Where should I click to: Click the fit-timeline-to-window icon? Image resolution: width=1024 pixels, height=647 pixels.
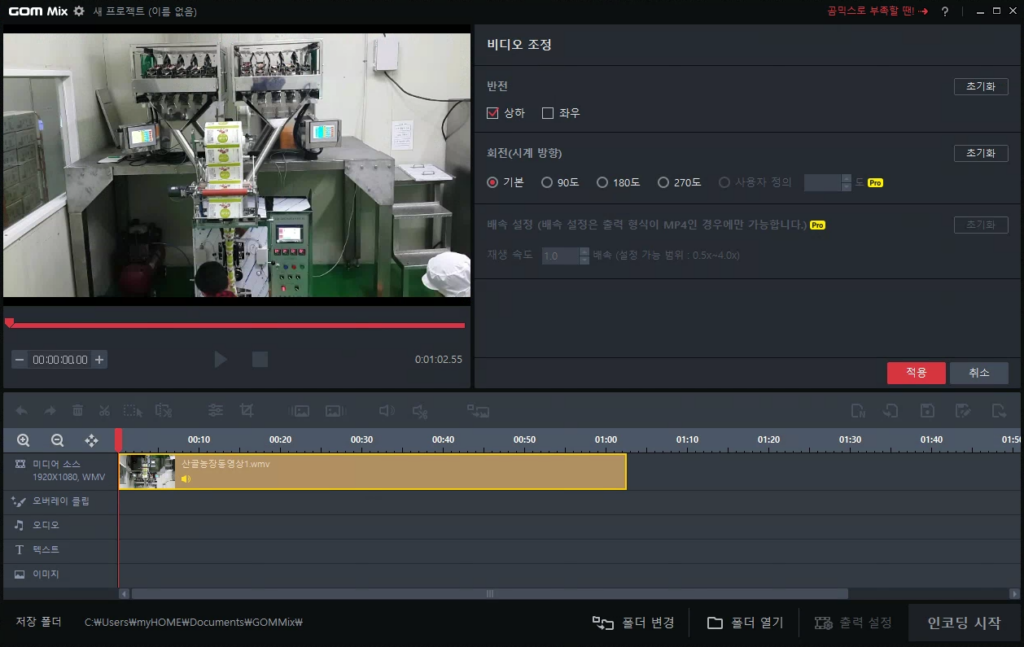91,440
